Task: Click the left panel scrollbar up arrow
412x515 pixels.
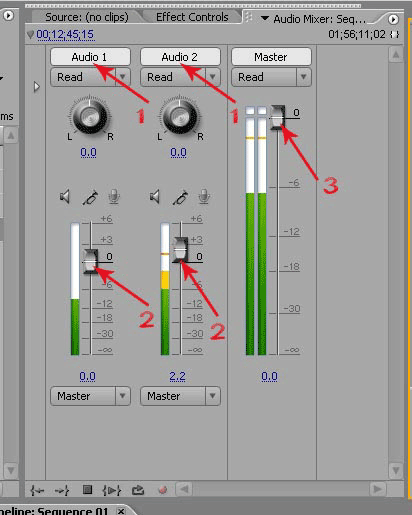Action: tap(11, 136)
